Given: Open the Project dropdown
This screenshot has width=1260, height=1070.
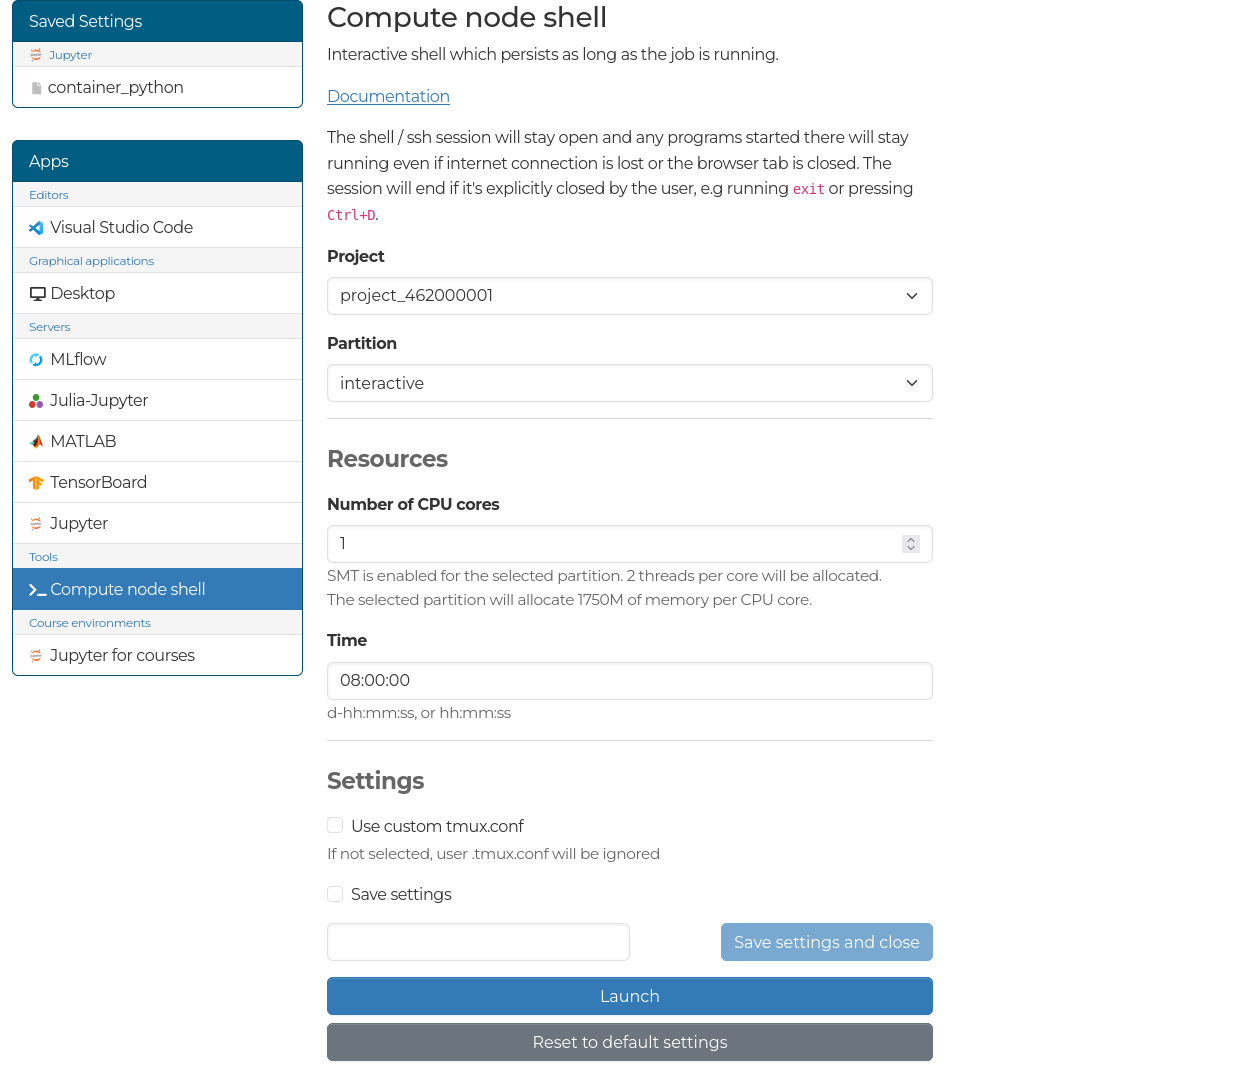Looking at the screenshot, I should 630,296.
